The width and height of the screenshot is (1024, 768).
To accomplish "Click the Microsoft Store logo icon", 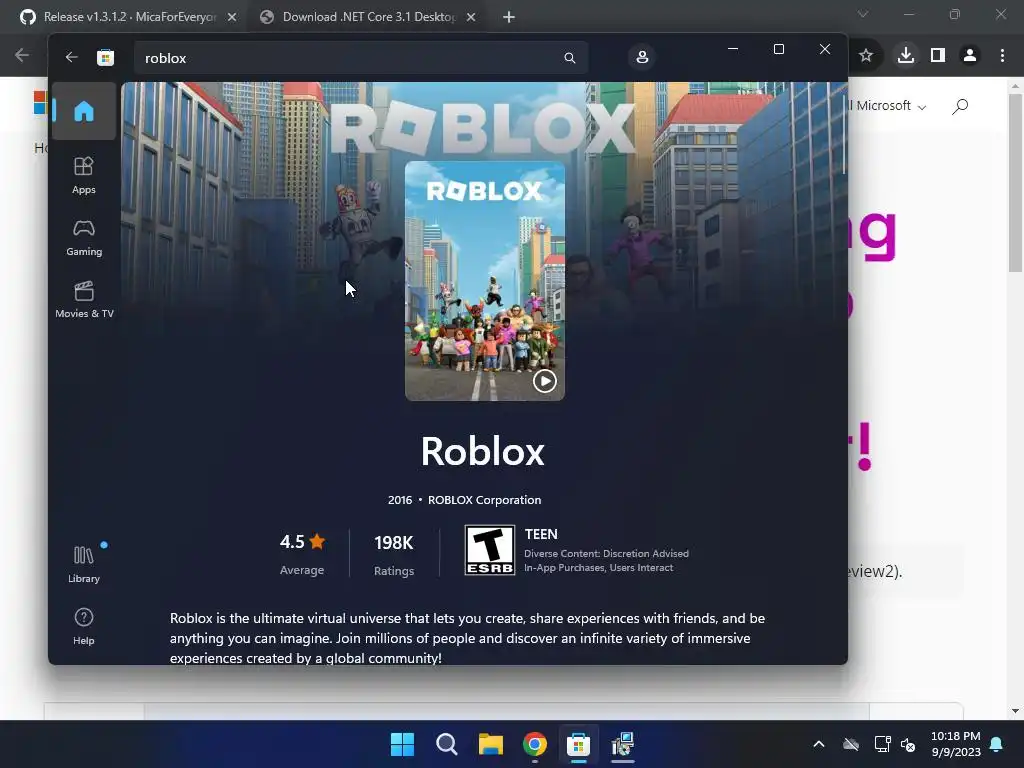I will (105, 57).
